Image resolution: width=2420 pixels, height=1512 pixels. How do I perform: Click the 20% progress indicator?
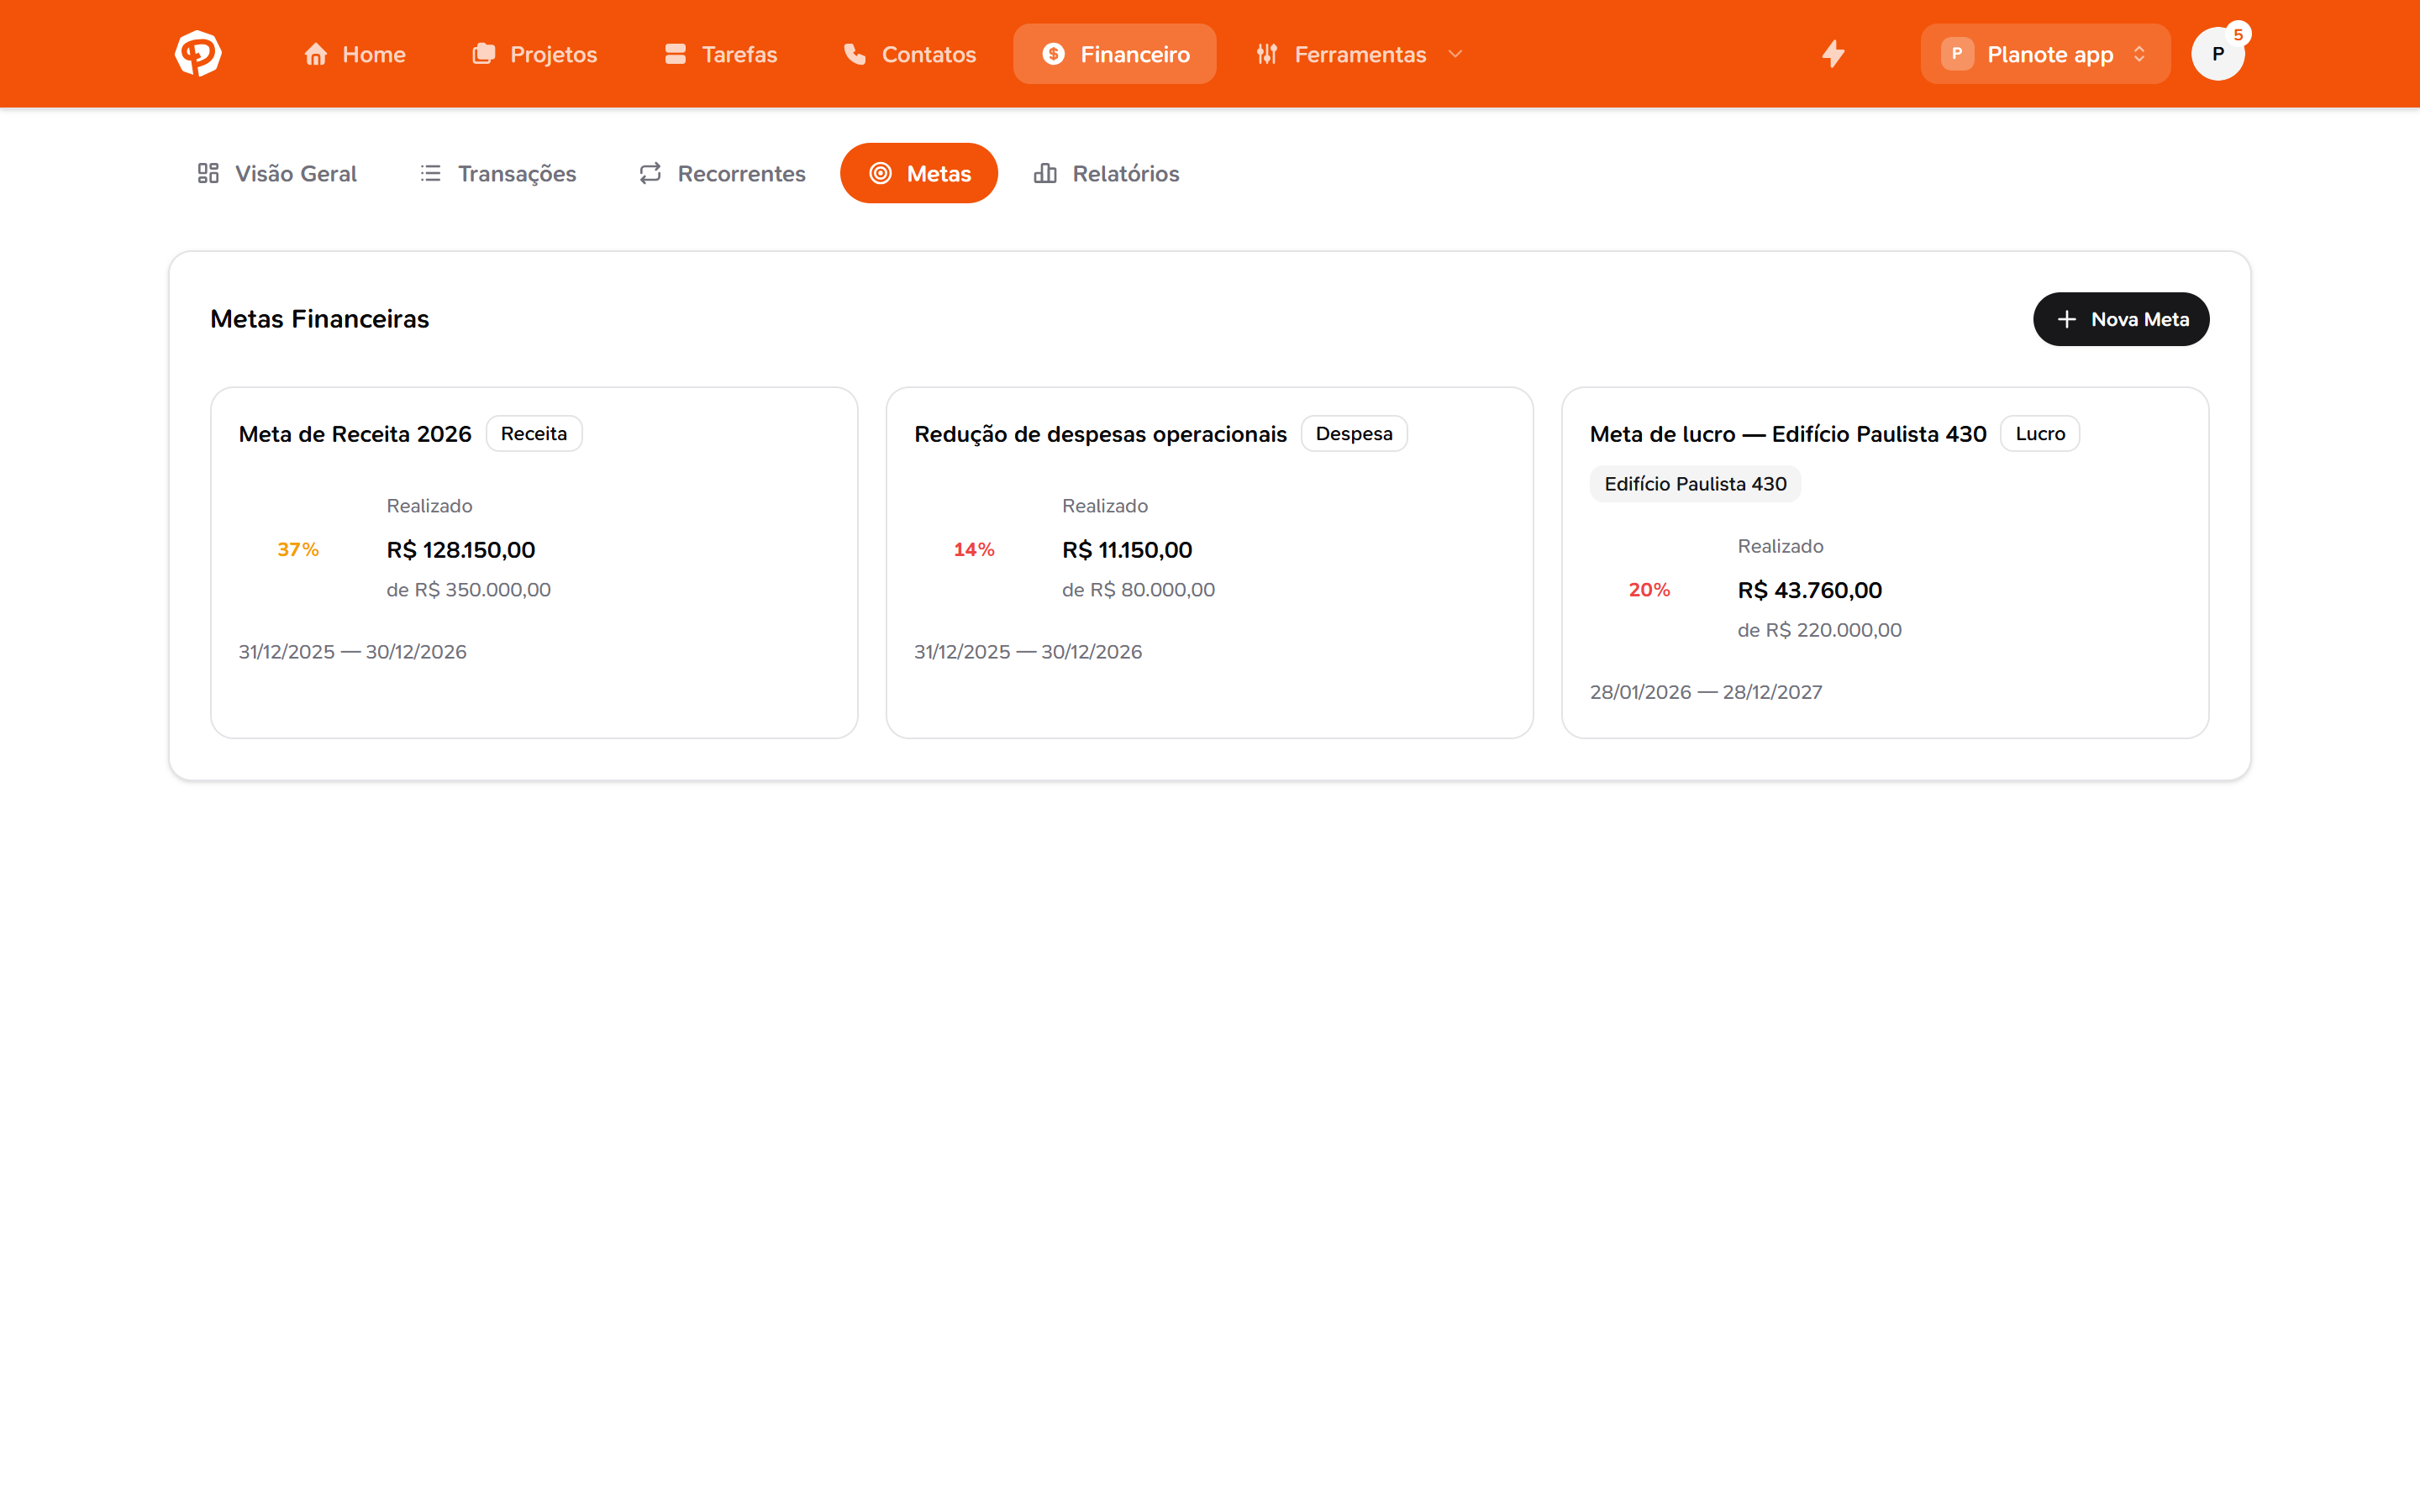point(1649,590)
